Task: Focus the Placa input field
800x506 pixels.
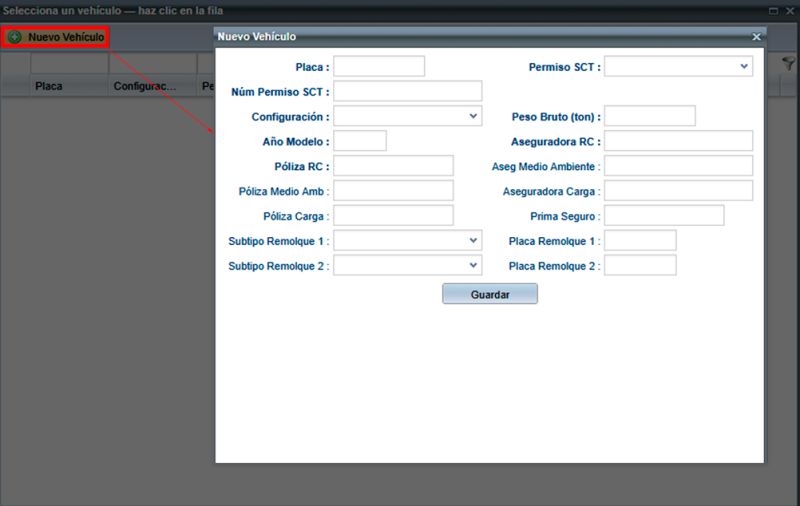Action: coord(379,66)
